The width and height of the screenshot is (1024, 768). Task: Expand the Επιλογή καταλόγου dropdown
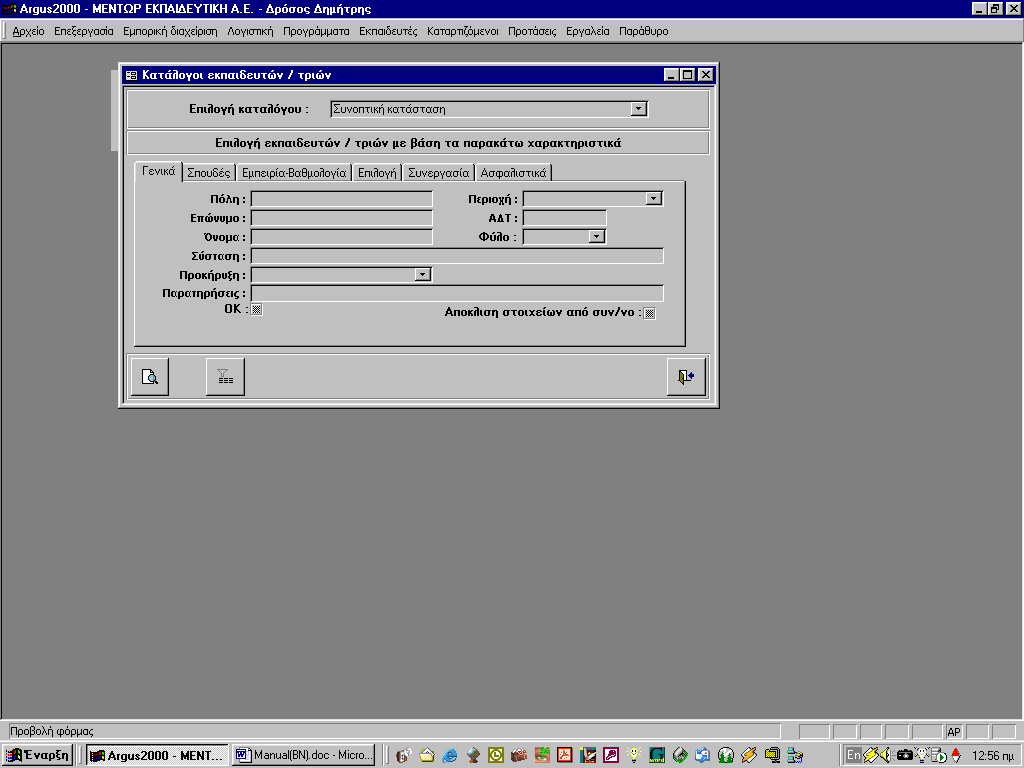(639, 109)
